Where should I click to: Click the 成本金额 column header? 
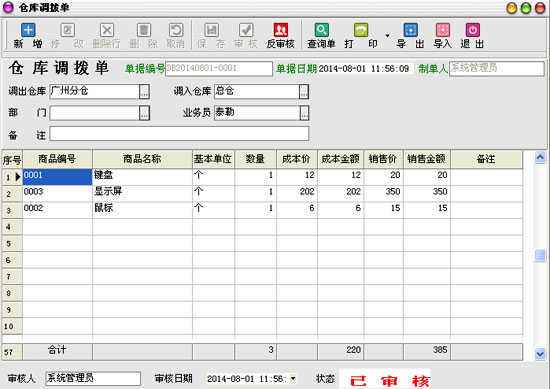click(x=341, y=159)
